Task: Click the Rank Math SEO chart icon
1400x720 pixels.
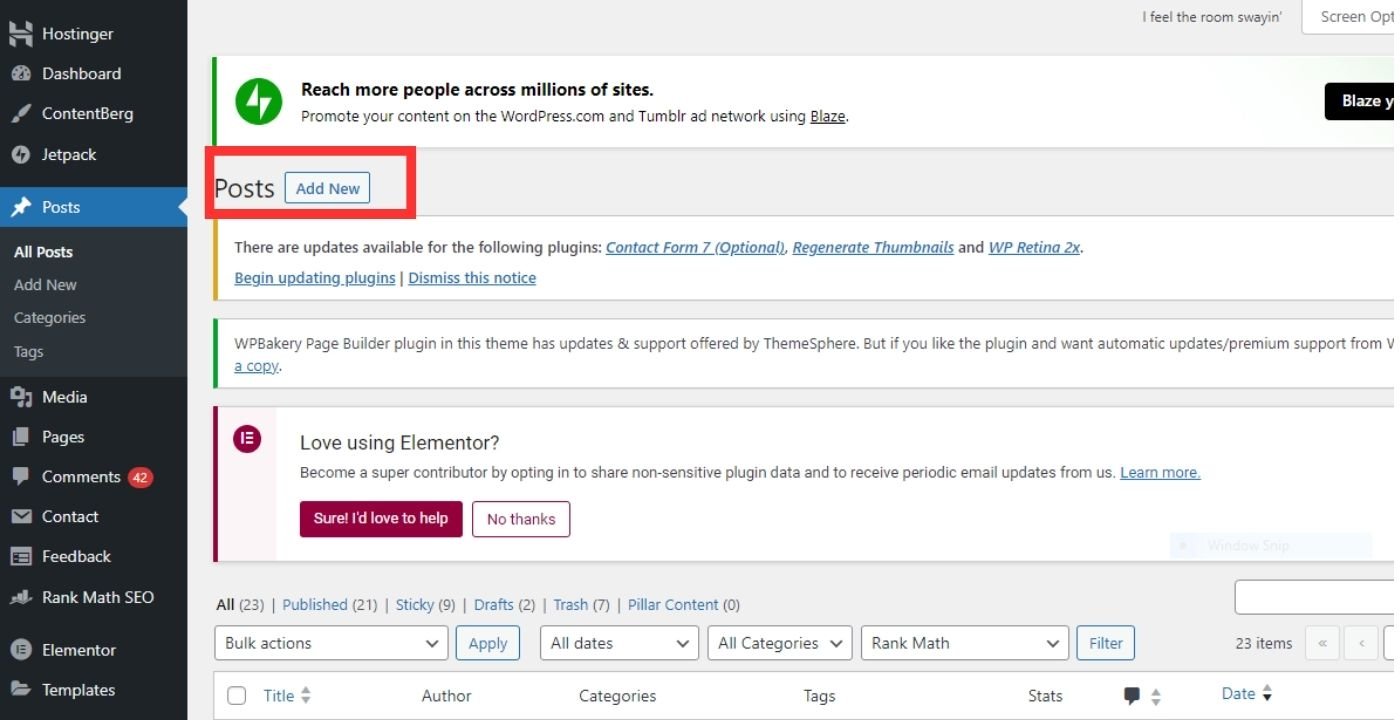Action: pyautogui.click(x=20, y=598)
